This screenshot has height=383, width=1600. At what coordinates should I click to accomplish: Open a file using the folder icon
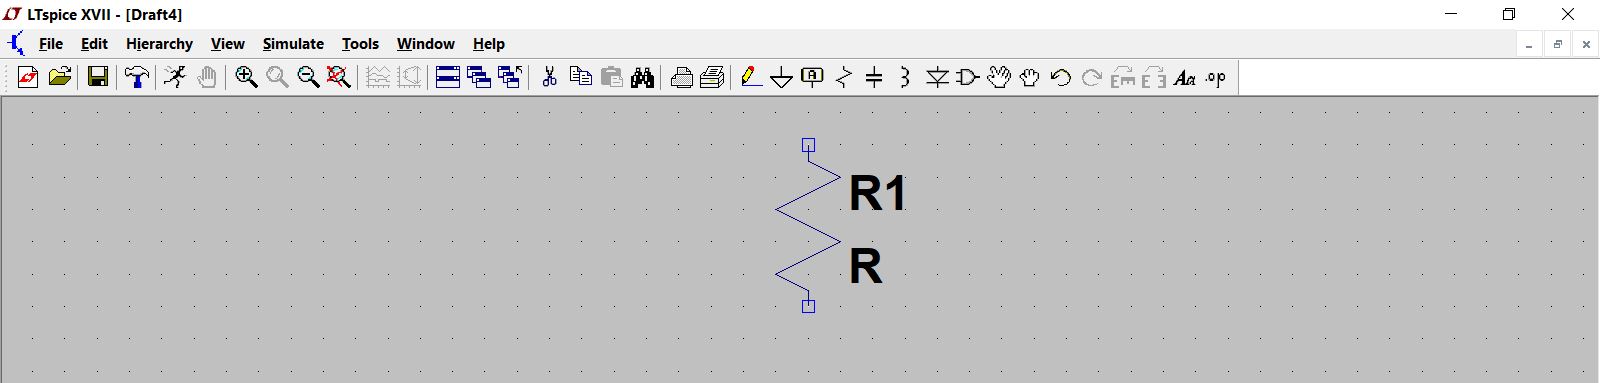click(60, 77)
